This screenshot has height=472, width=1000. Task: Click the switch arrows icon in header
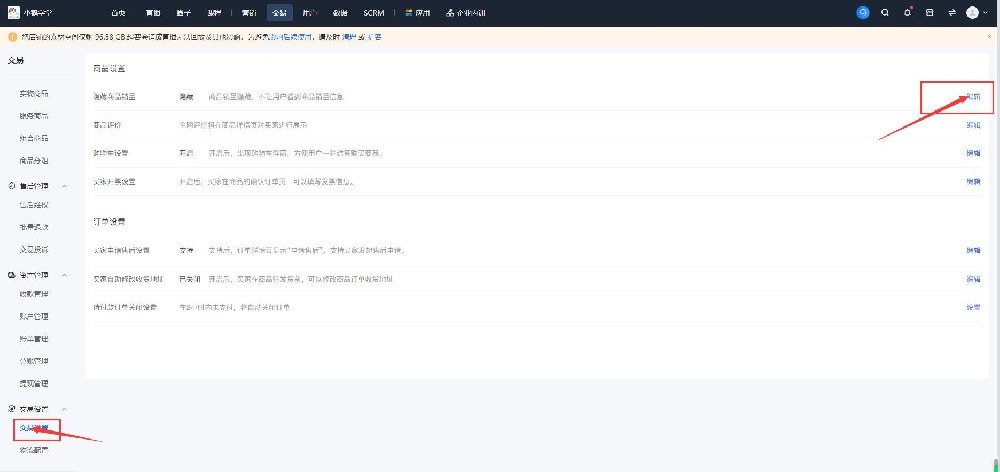(952, 13)
